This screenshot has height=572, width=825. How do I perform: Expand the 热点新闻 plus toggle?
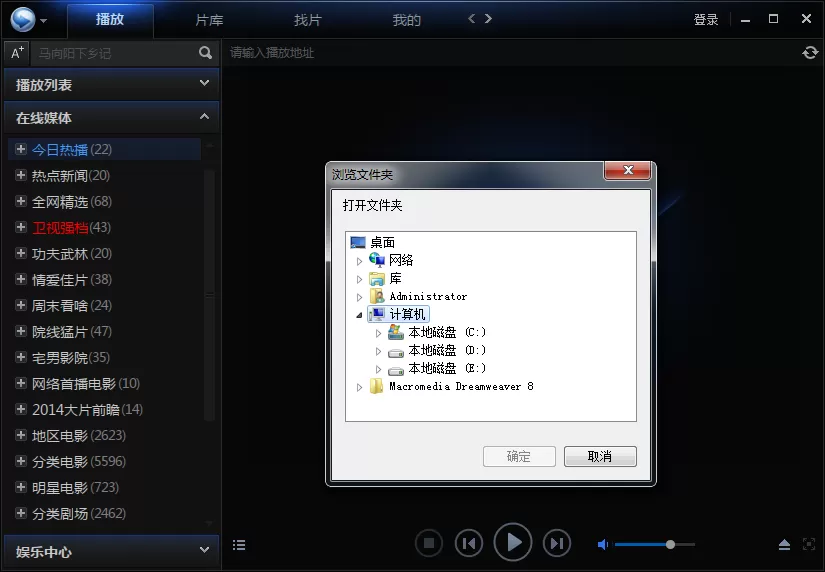21,175
